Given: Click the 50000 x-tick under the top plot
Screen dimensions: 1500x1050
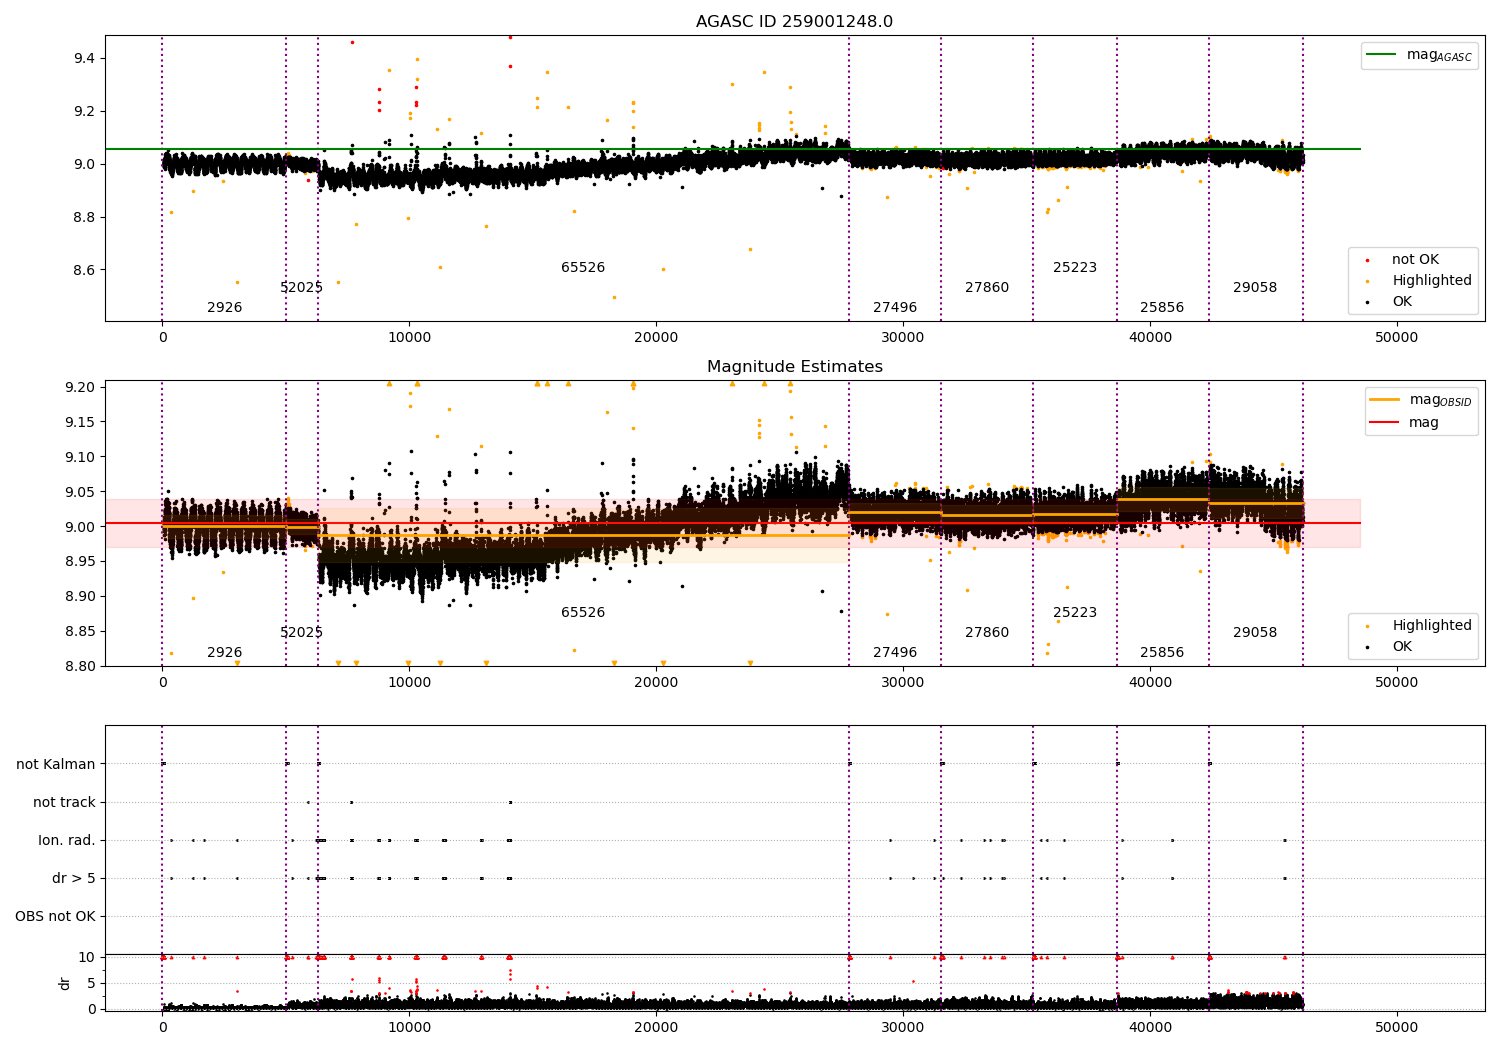Looking at the screenshot, I should pos(1396,338).
